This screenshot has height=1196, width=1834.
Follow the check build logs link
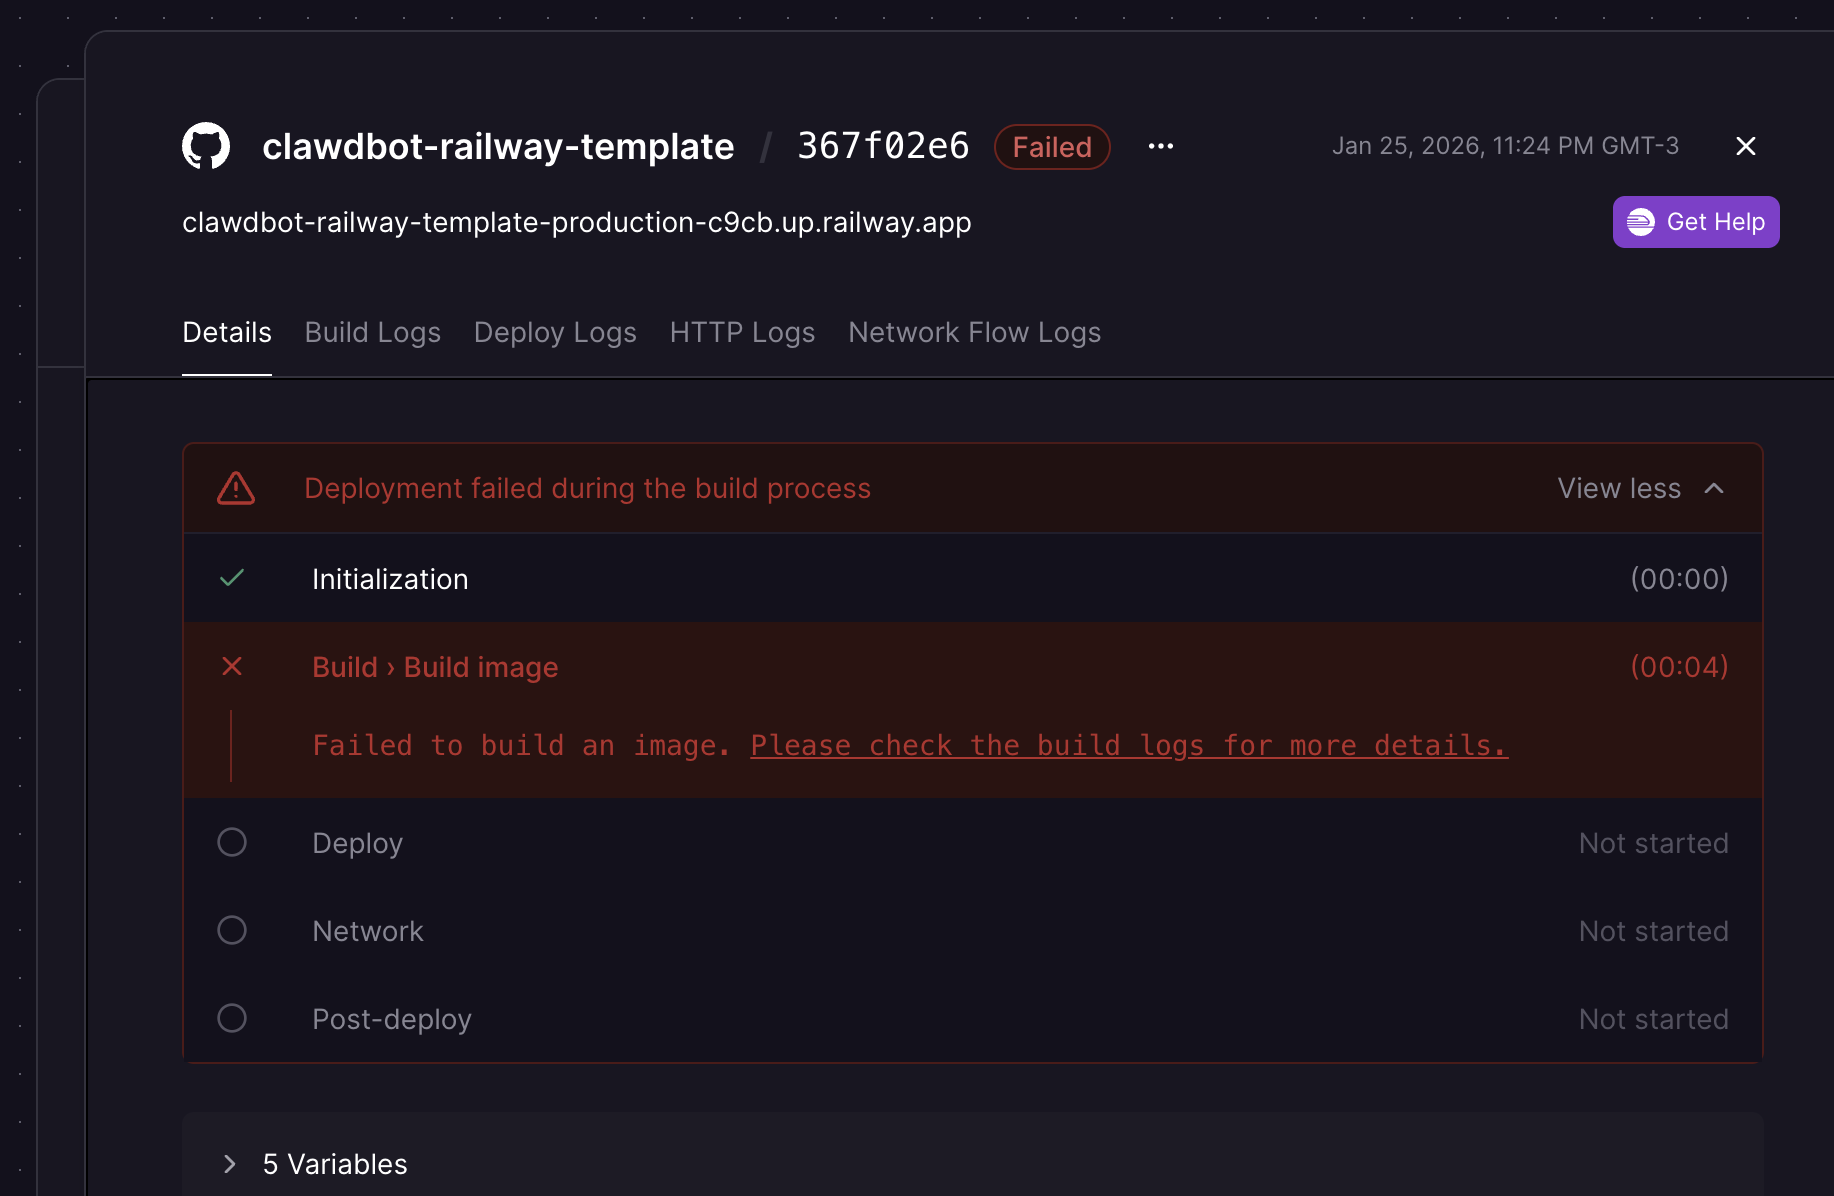[1128, 746]
